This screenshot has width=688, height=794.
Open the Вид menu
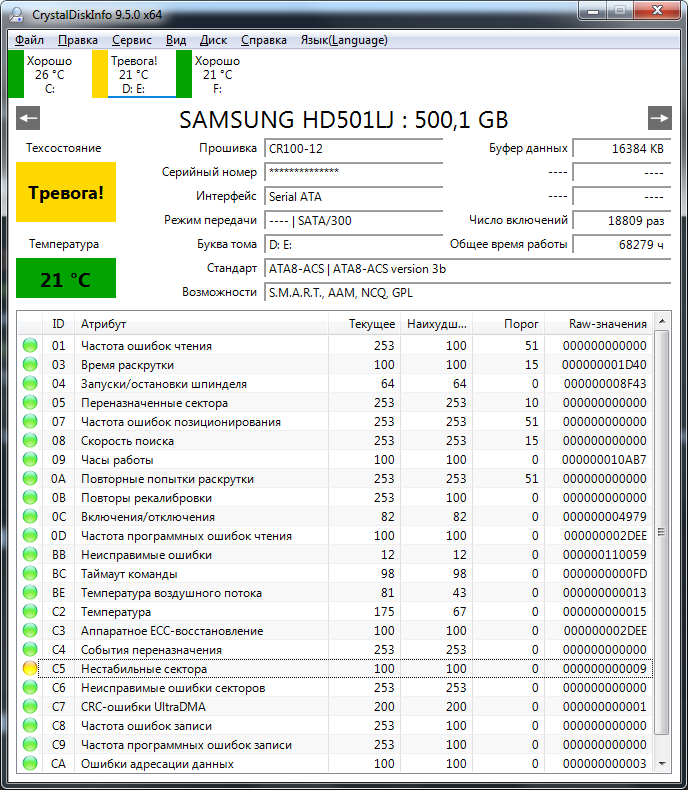(x=176, y=40)
